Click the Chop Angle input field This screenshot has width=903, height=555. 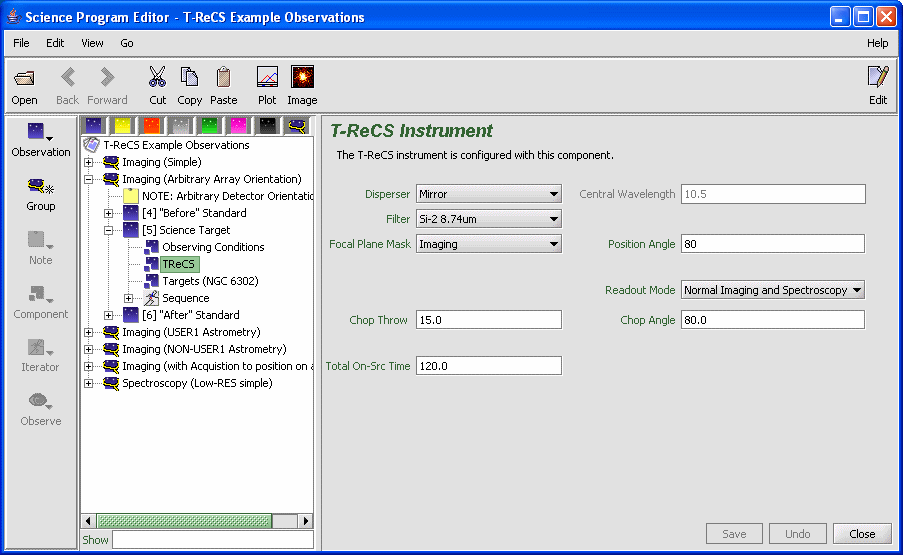click(773, 320)
